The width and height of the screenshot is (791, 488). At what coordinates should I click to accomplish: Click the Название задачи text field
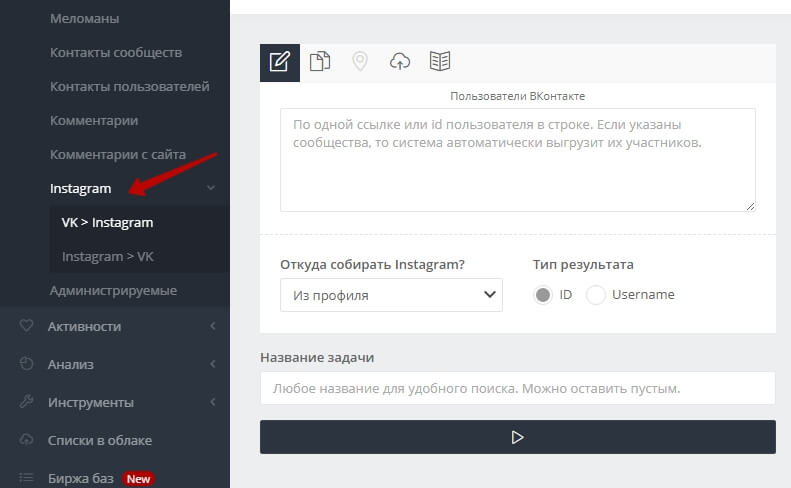pos(517,388)
